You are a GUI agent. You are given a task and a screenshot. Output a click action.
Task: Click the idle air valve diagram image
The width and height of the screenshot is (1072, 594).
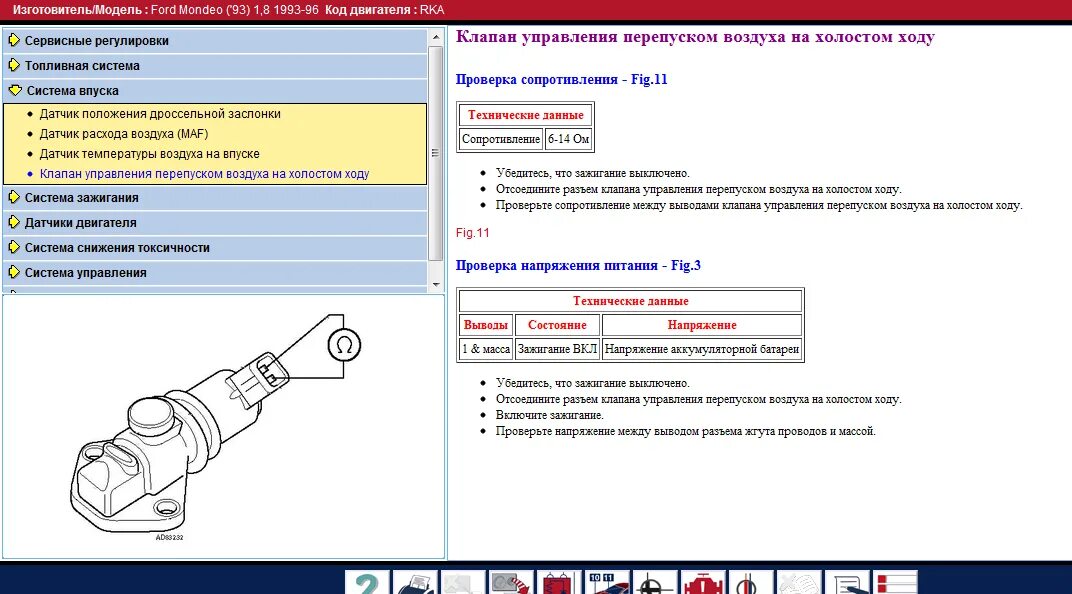pos(215,427)
